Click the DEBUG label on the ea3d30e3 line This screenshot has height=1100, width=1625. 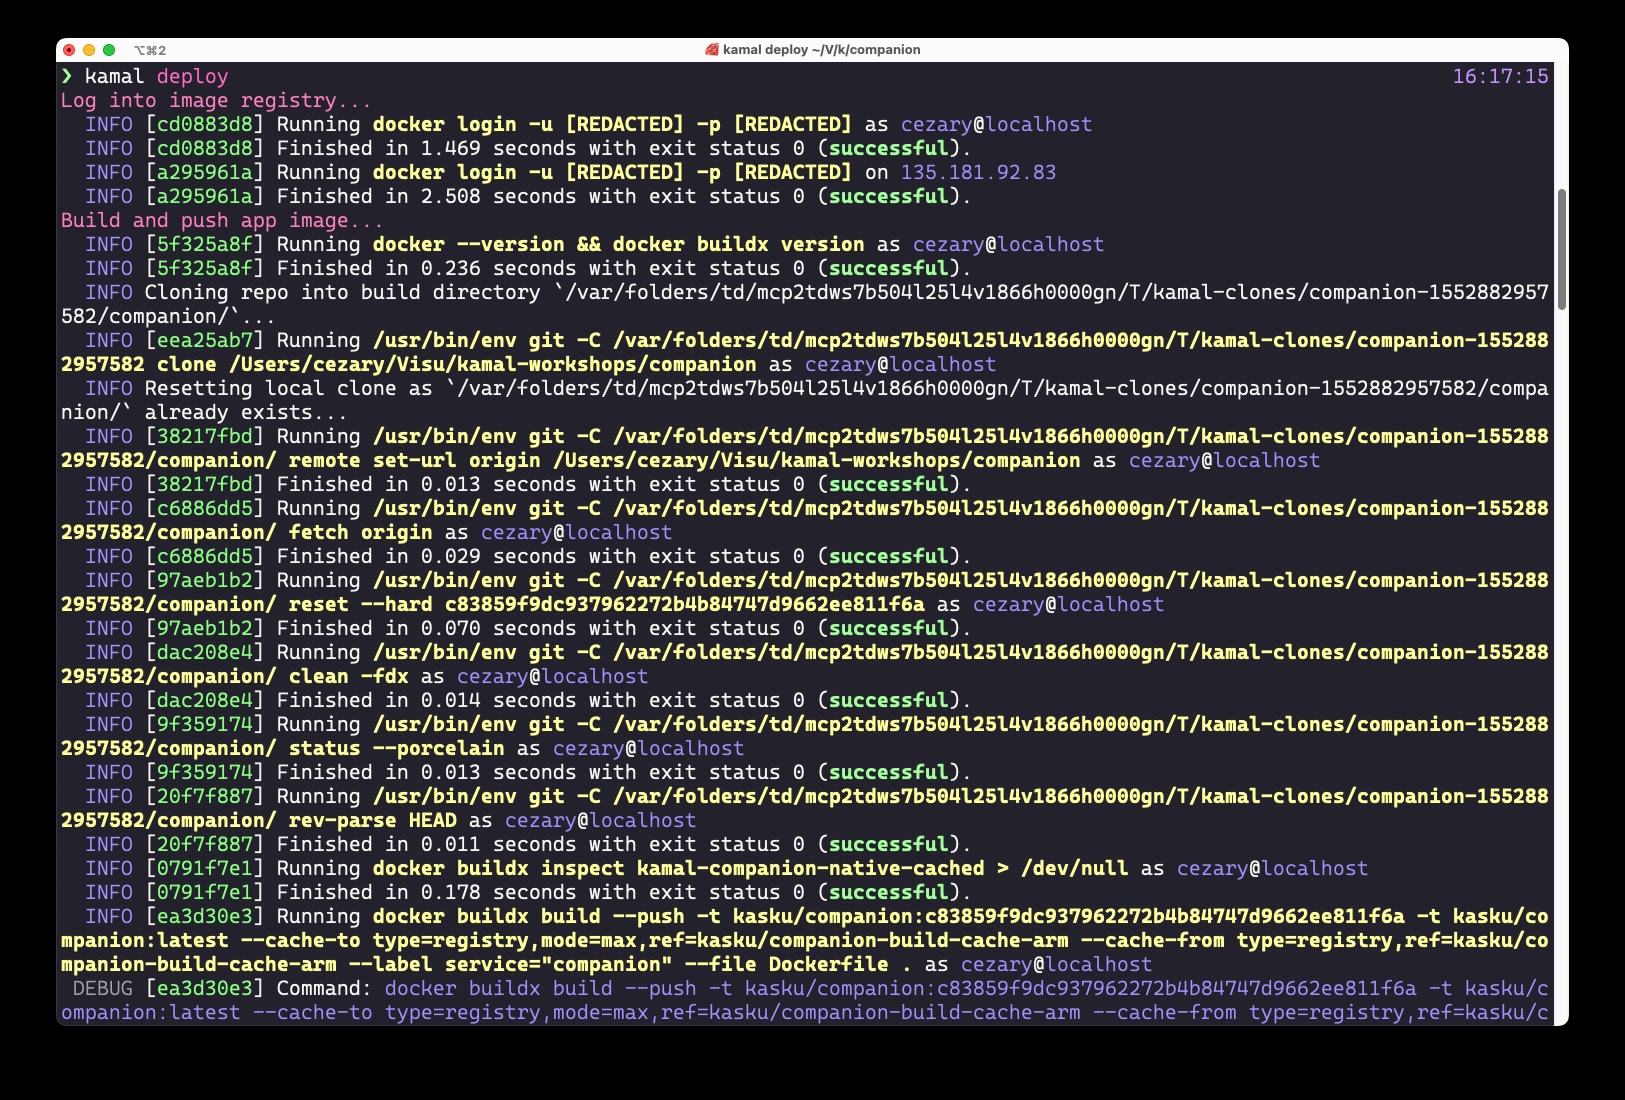tap(102, 988)
